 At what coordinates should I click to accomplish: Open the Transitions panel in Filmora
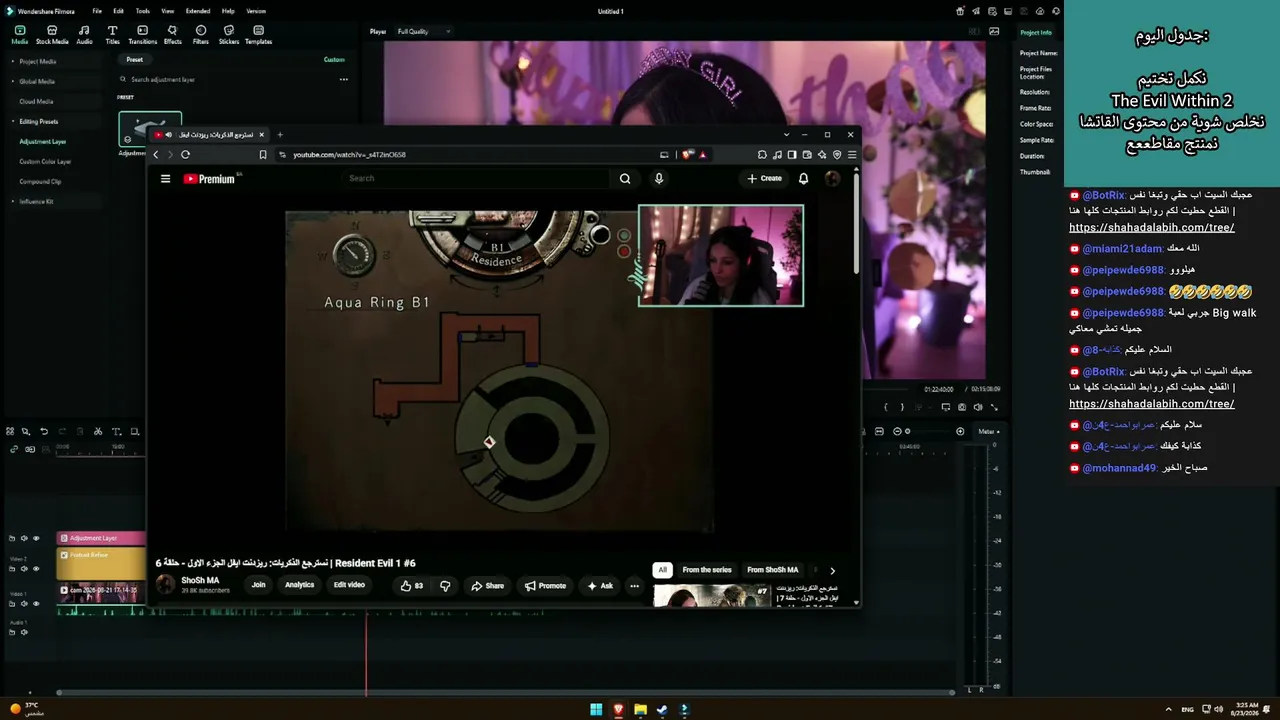point(142,35)
